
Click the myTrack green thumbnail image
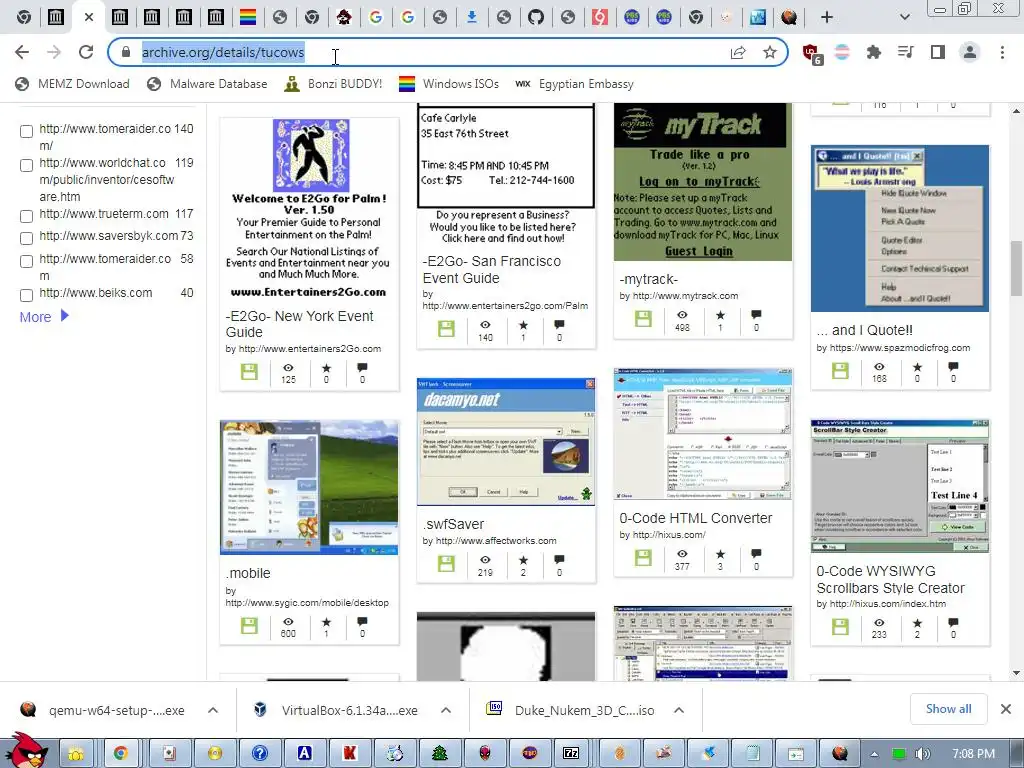(x=703, y=182)
